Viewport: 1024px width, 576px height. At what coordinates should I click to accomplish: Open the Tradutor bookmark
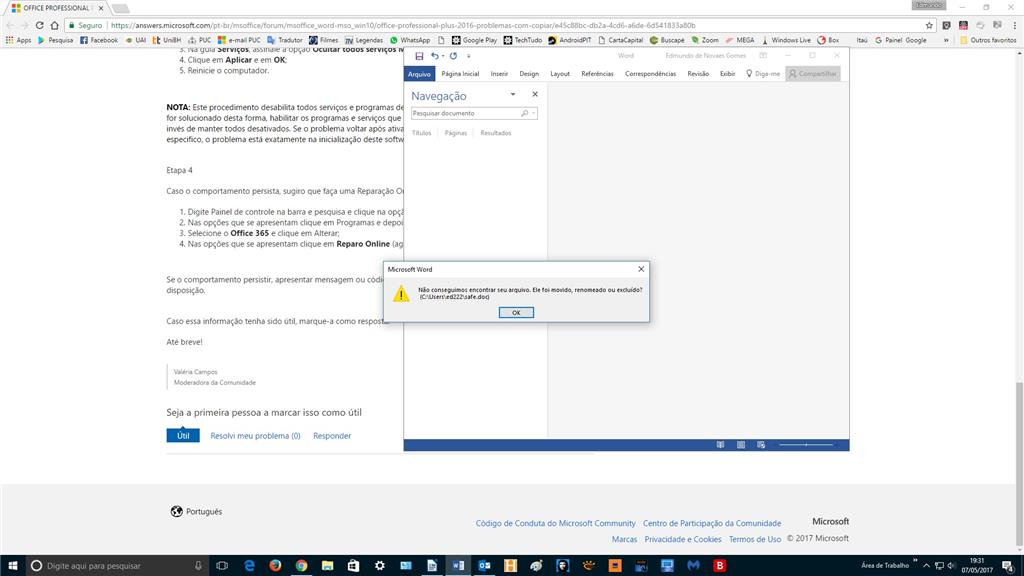coord(285,40)
